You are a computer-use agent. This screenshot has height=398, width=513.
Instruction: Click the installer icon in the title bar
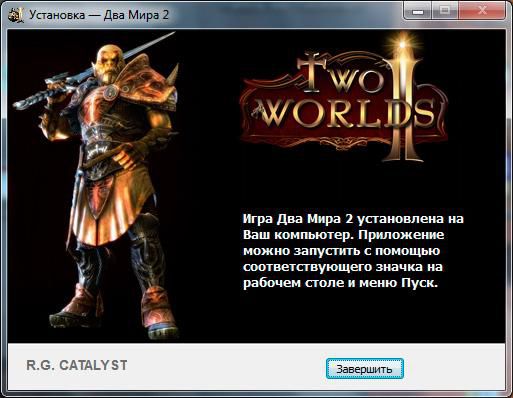(16, 15)
